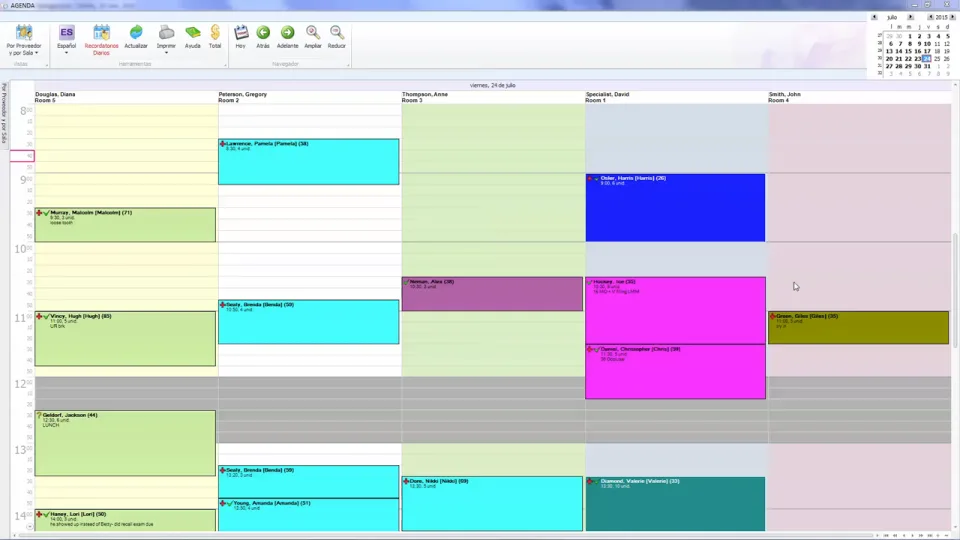This screenshot has height=540, width=960.
Task: Open Sealy, Brenda 10:50 appointment
Action: coord(309,322)
